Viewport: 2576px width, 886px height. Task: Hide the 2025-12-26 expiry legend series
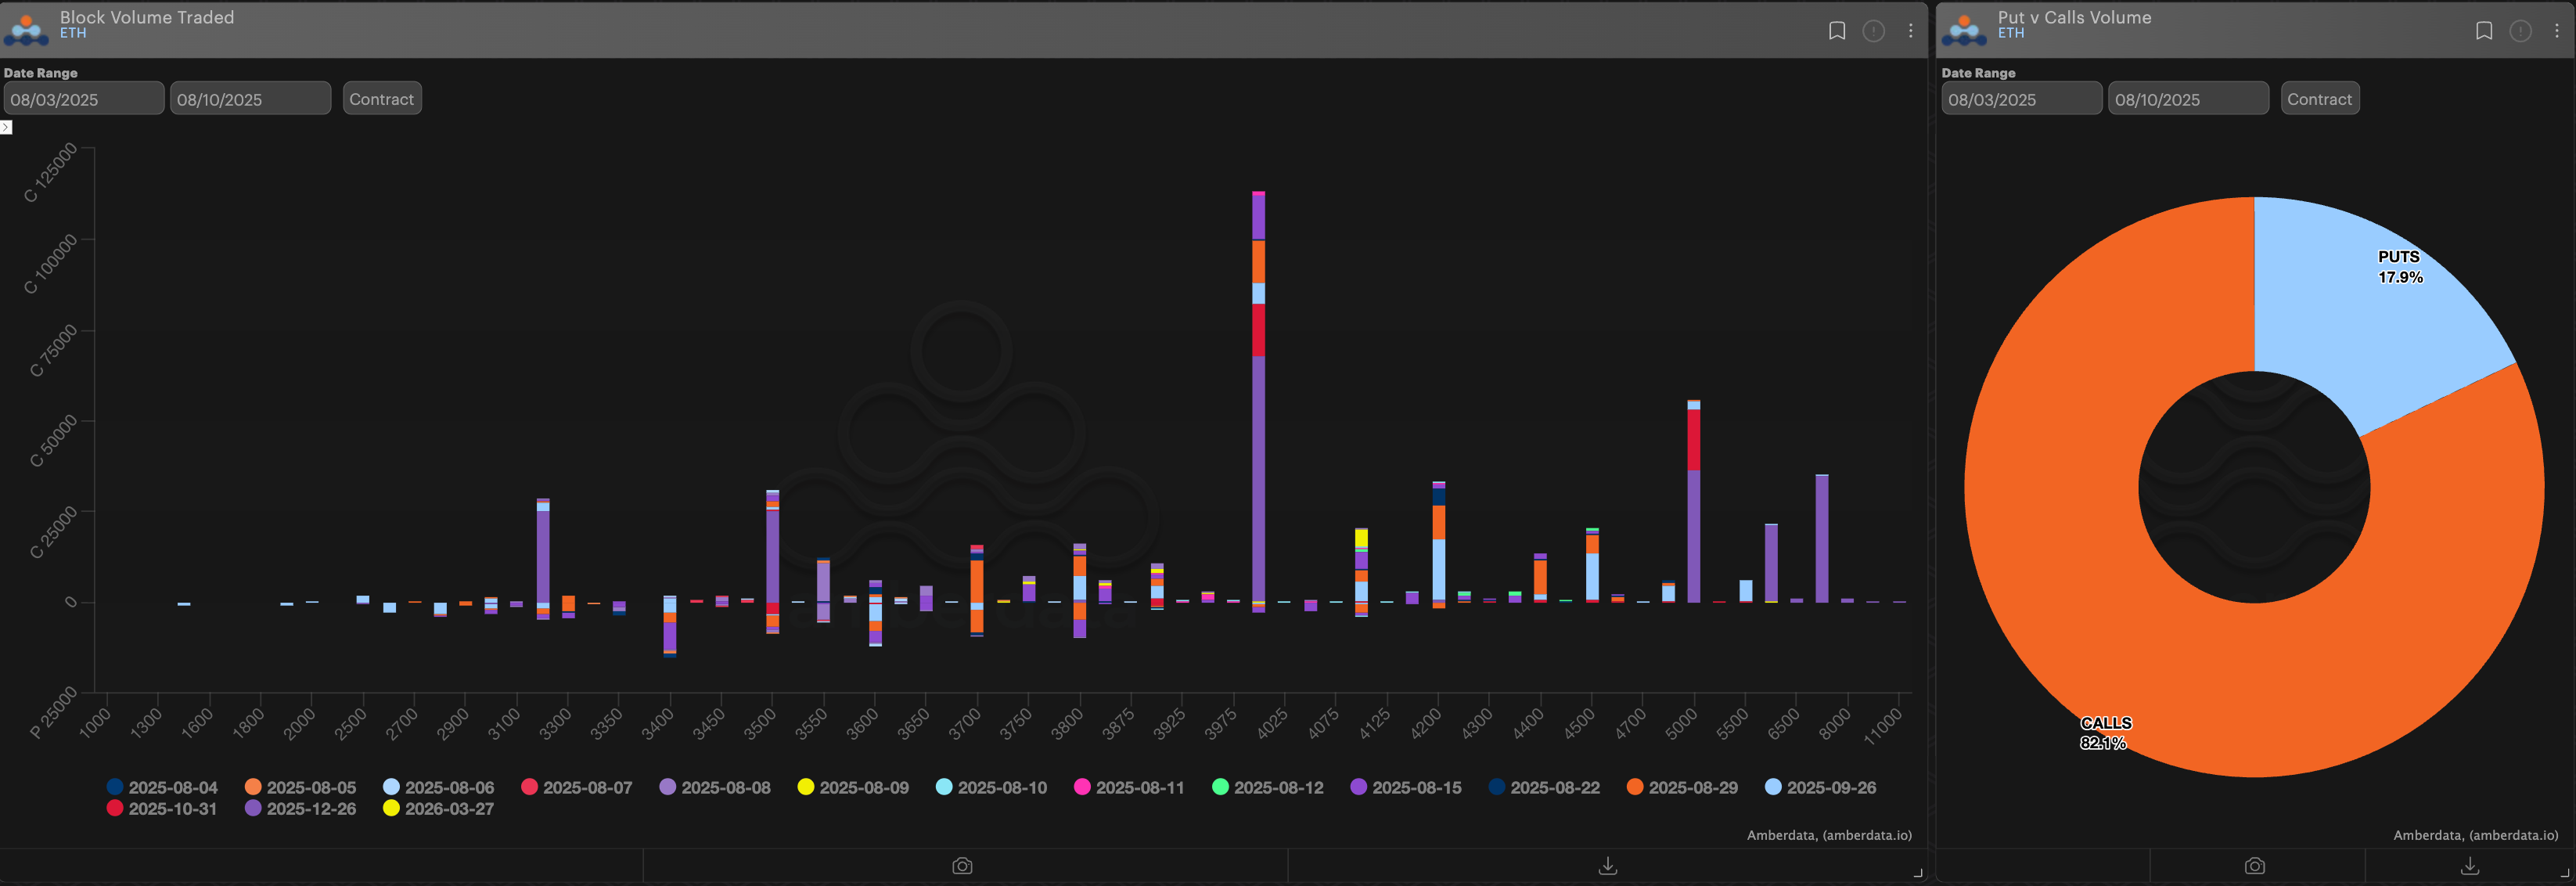point(300,809)
